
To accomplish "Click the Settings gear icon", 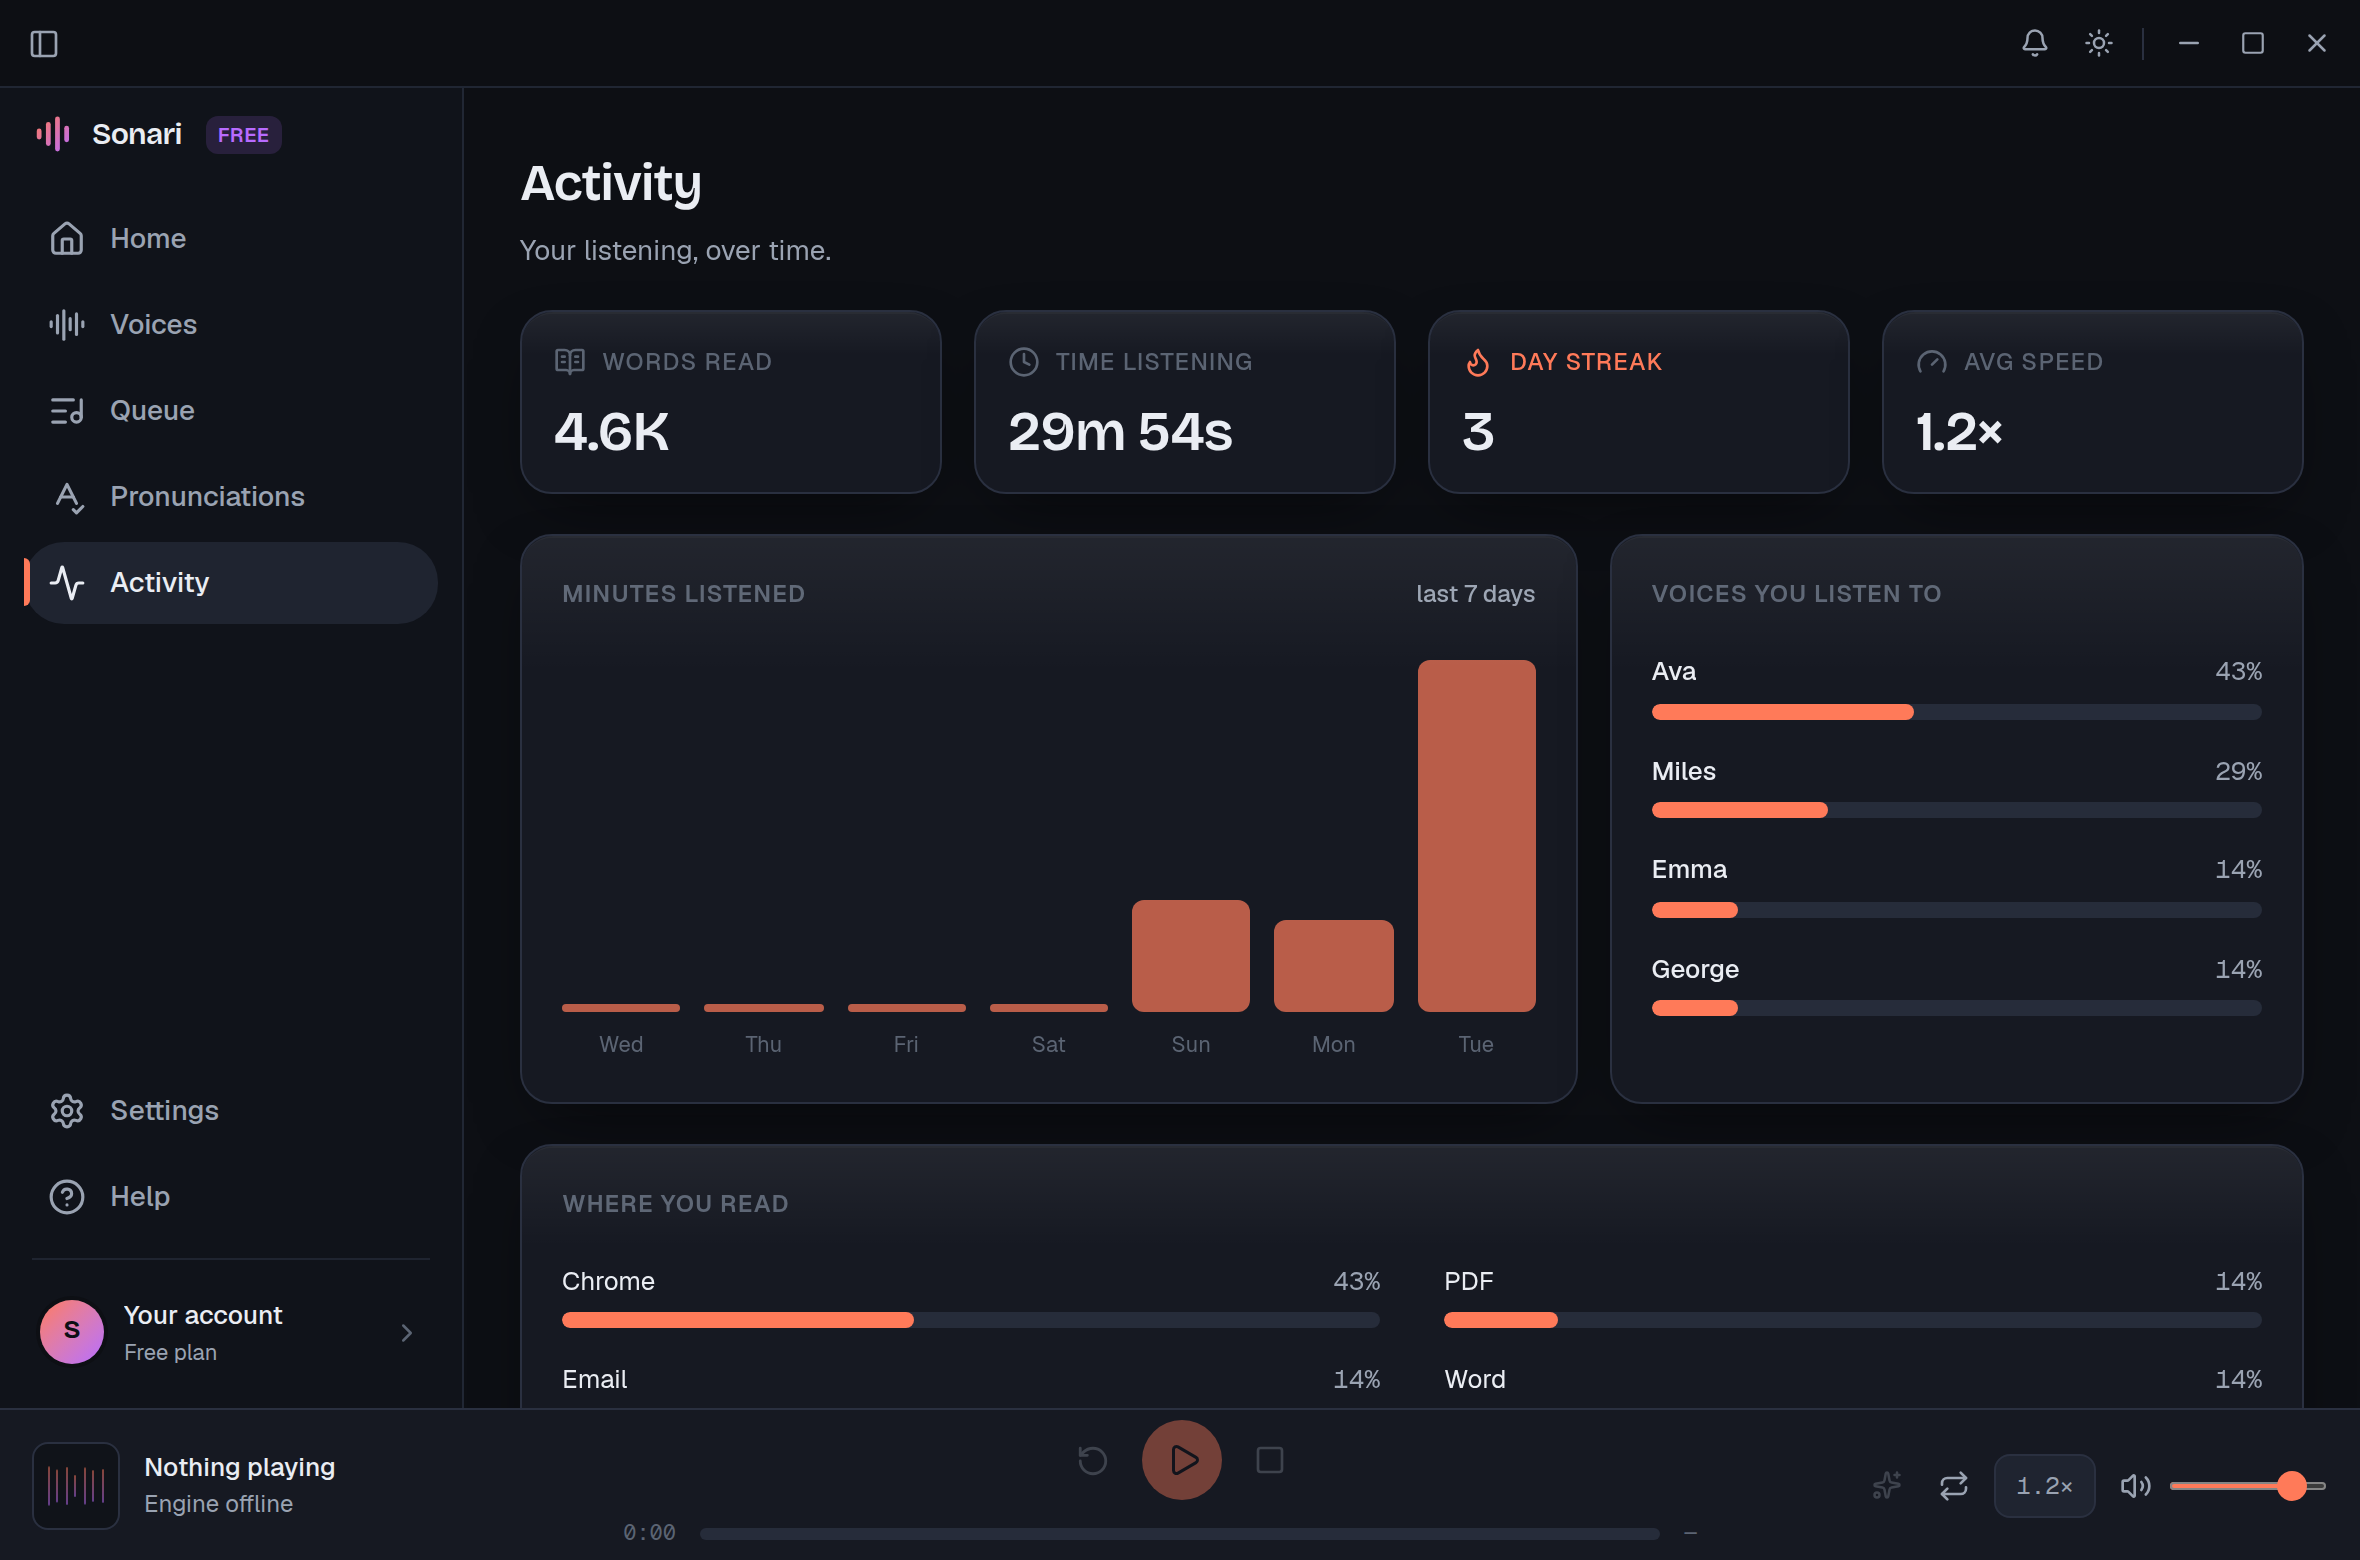I will point(67,1110).
